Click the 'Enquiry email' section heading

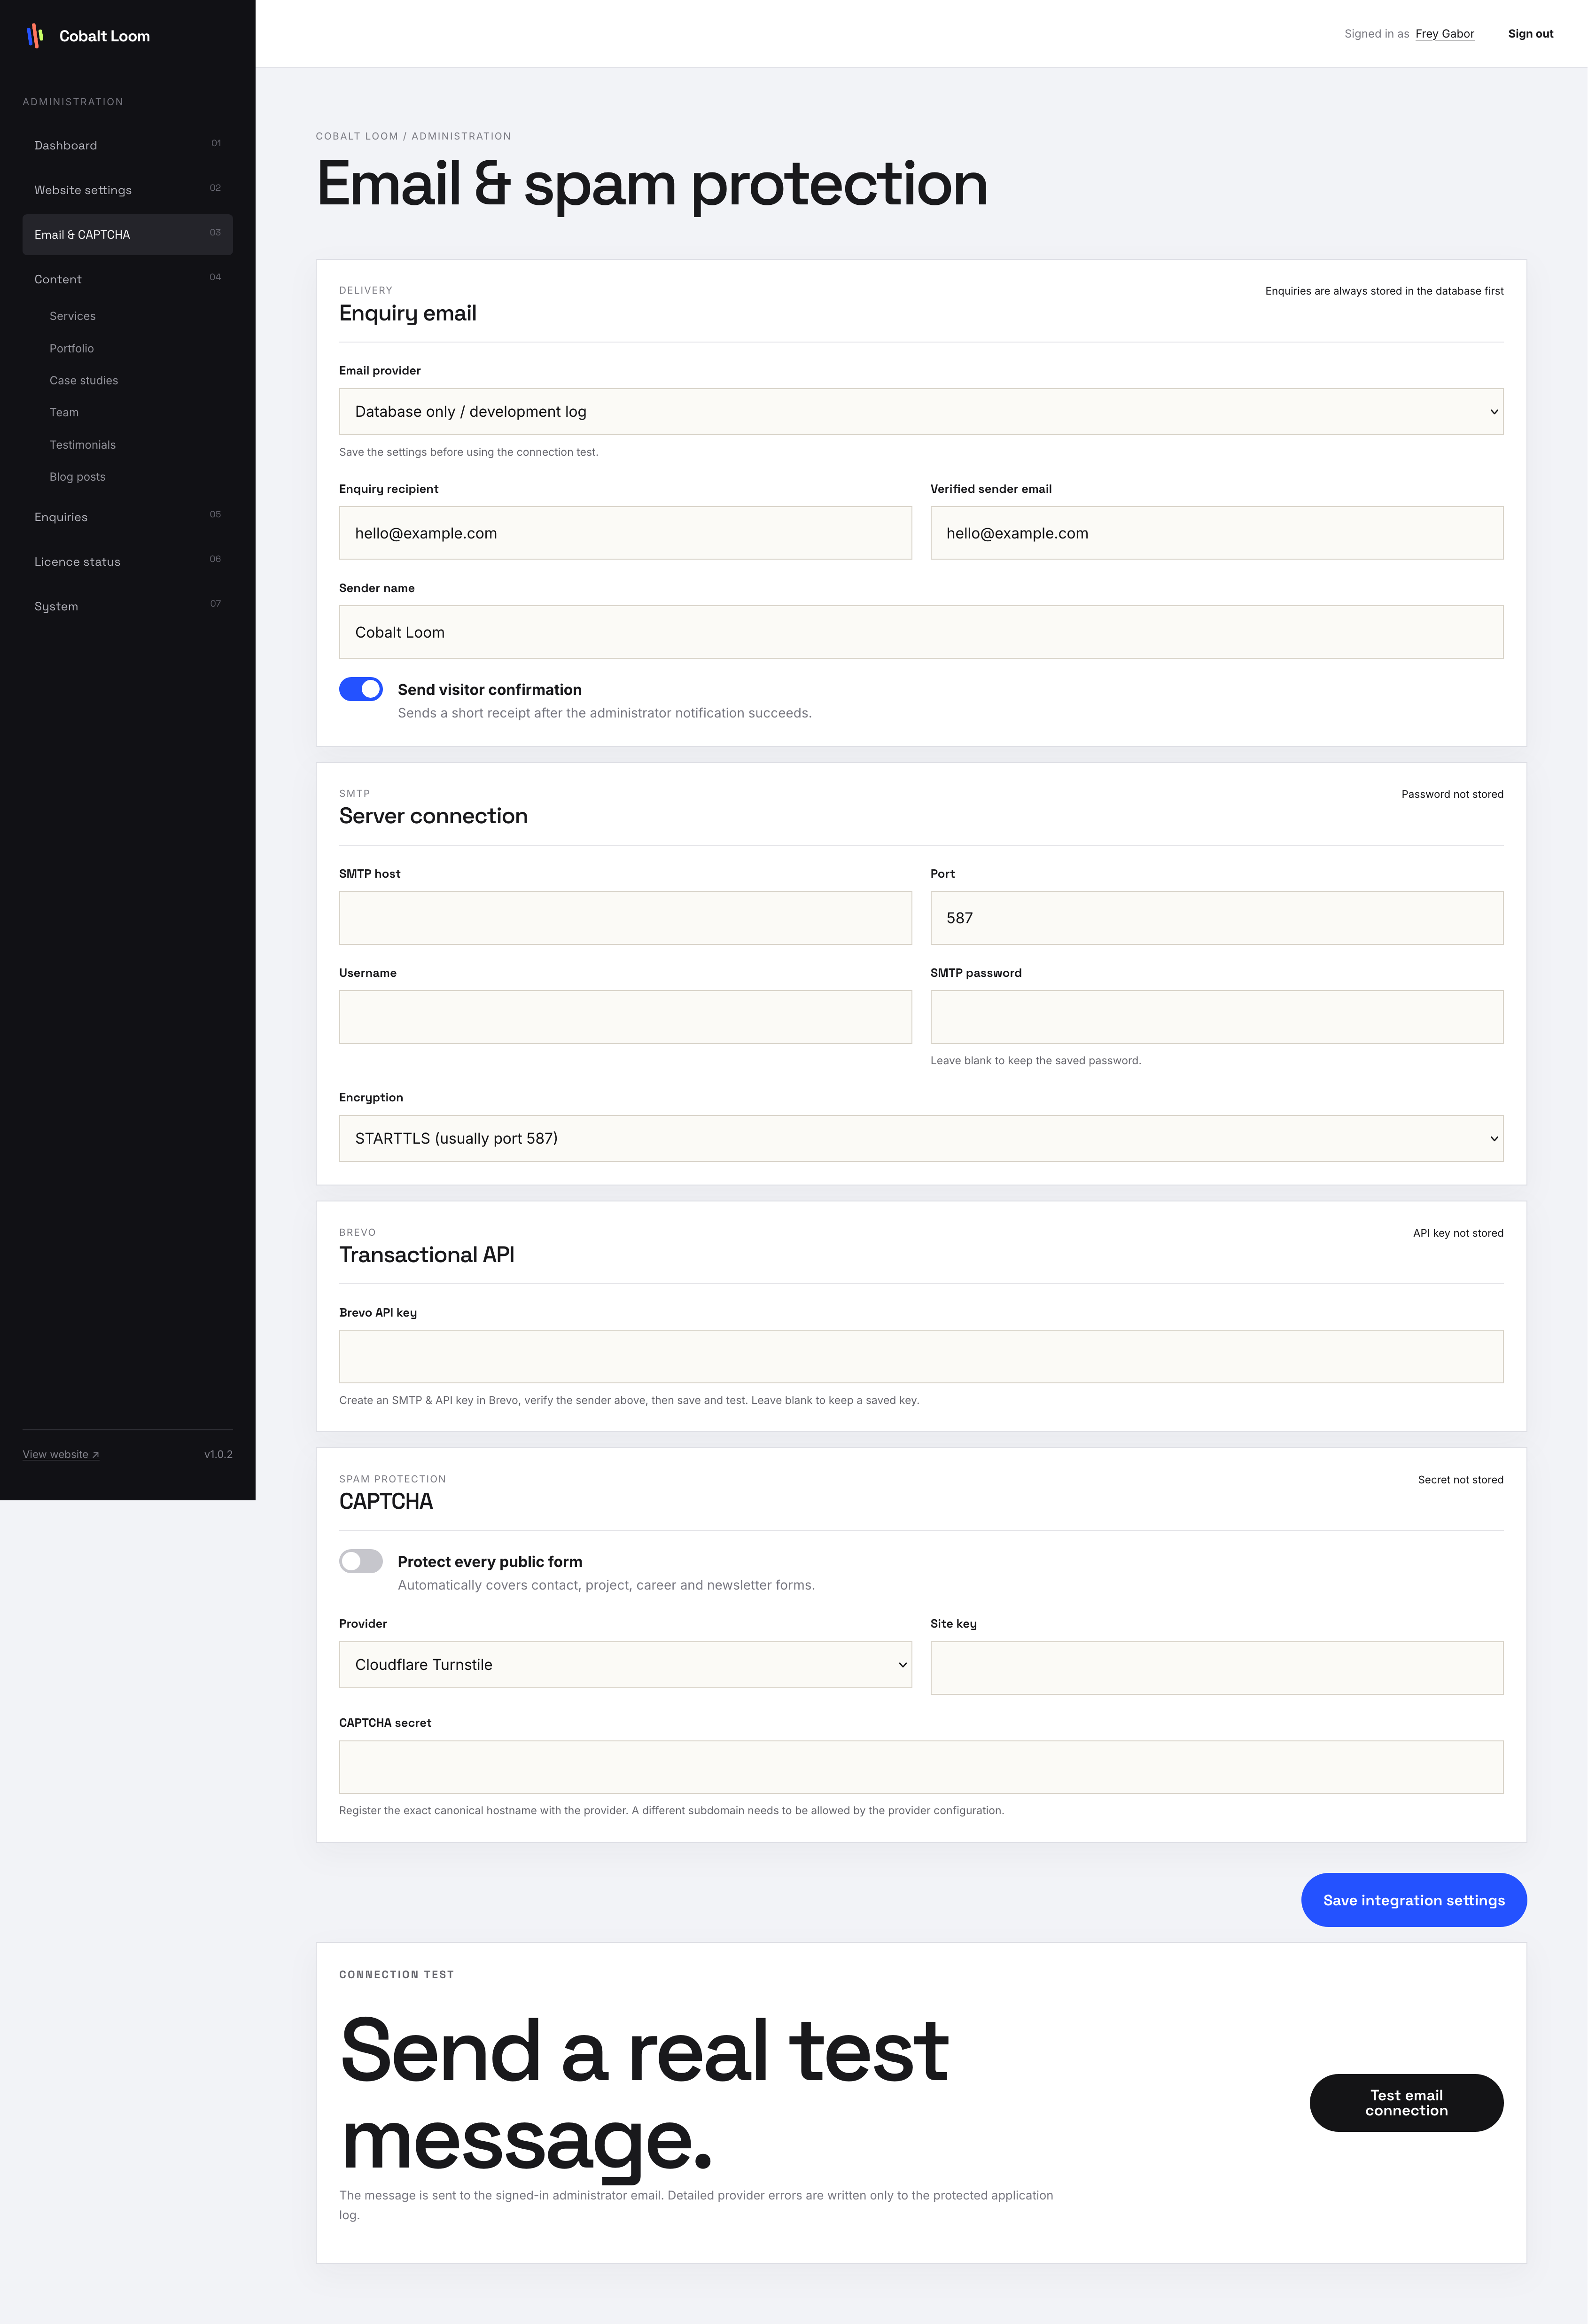pyautogui.click(x=408, y=314)
